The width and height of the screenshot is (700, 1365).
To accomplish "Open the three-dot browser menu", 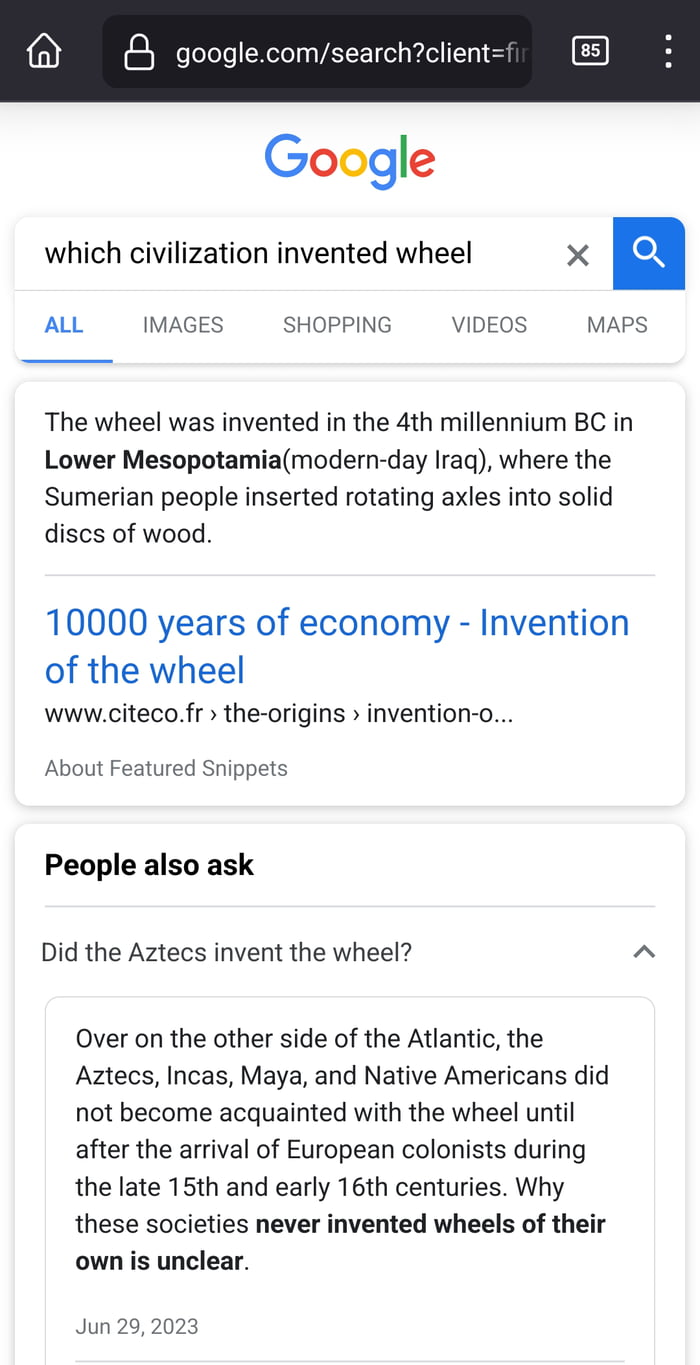I will point(668,51).
